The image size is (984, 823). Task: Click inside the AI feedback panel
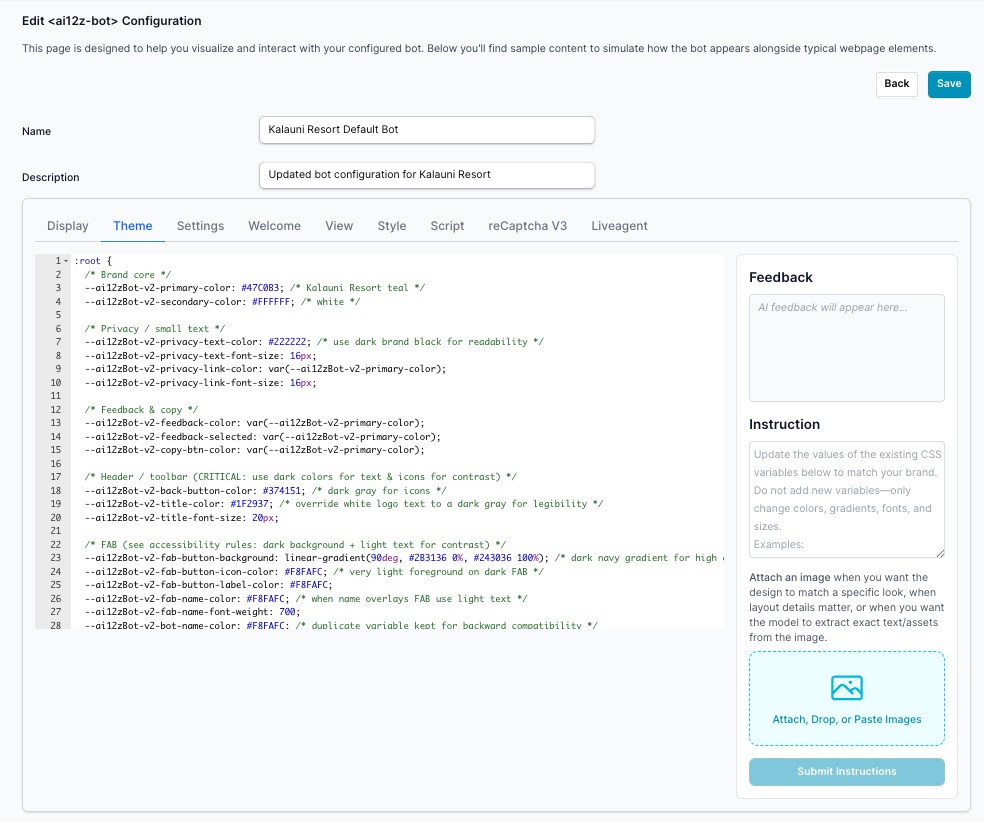click(x=846, y=350)
